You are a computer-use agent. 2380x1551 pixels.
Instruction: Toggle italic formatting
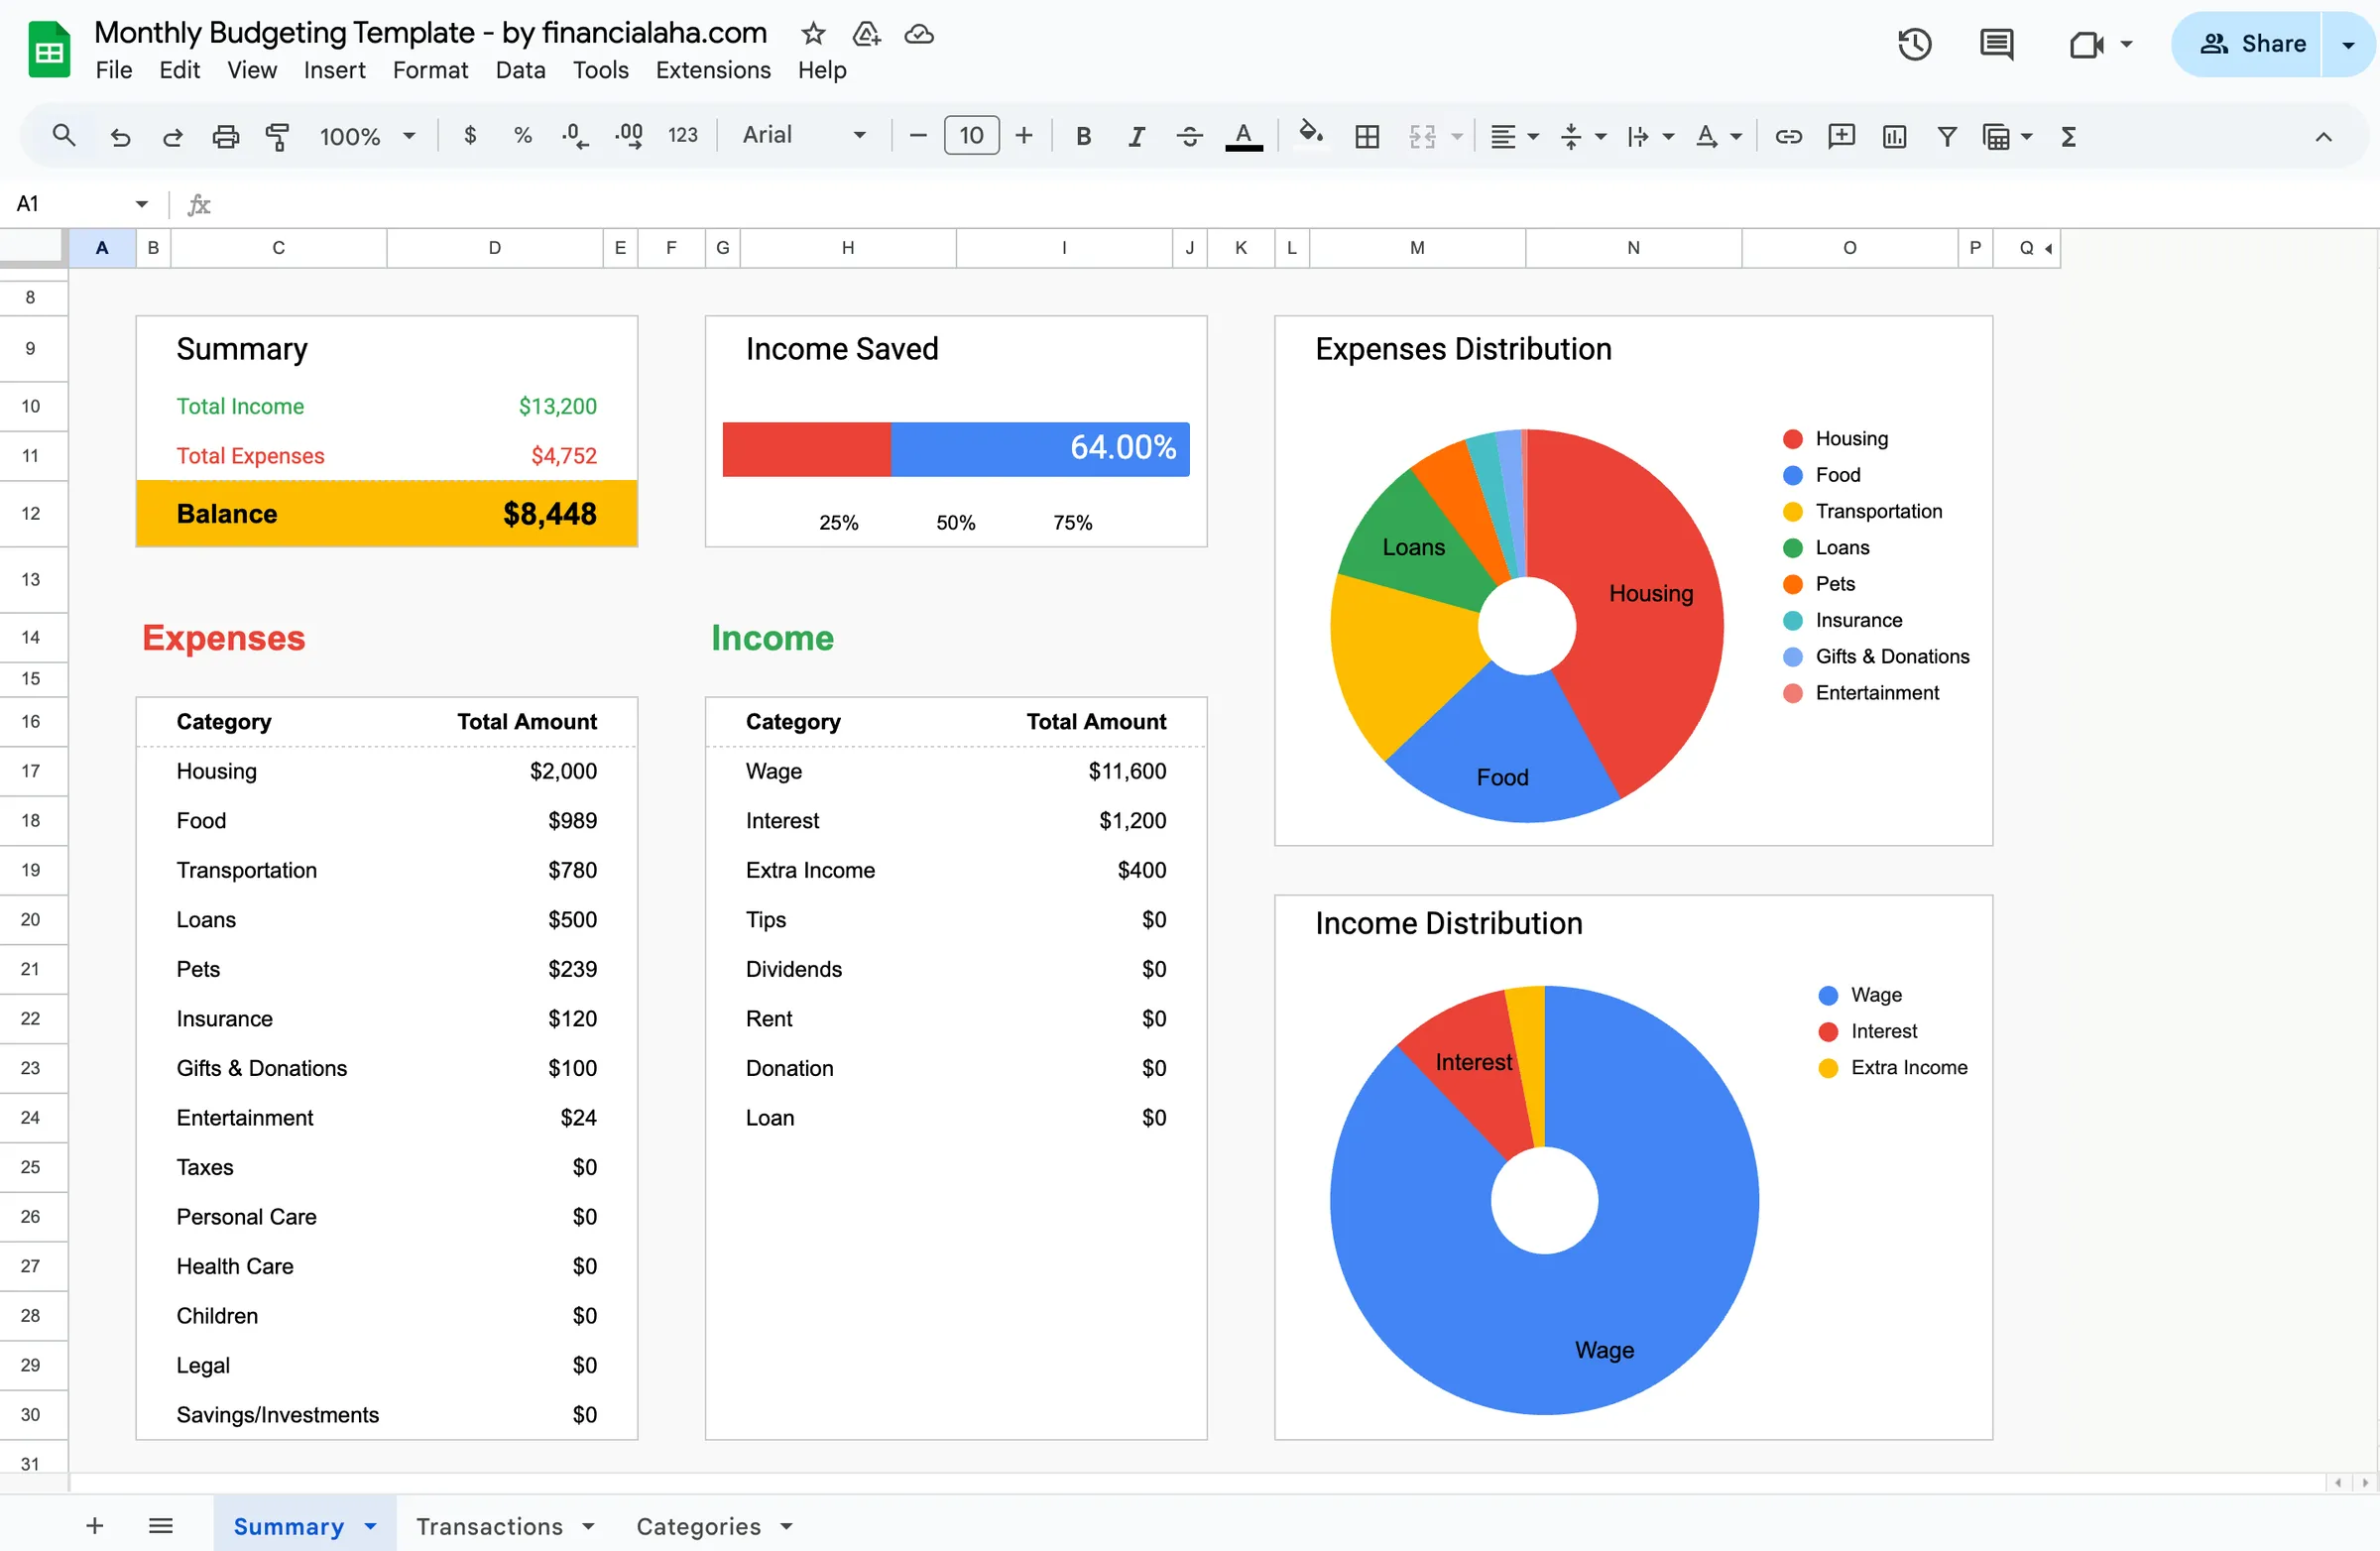[x=1136, y=135]
